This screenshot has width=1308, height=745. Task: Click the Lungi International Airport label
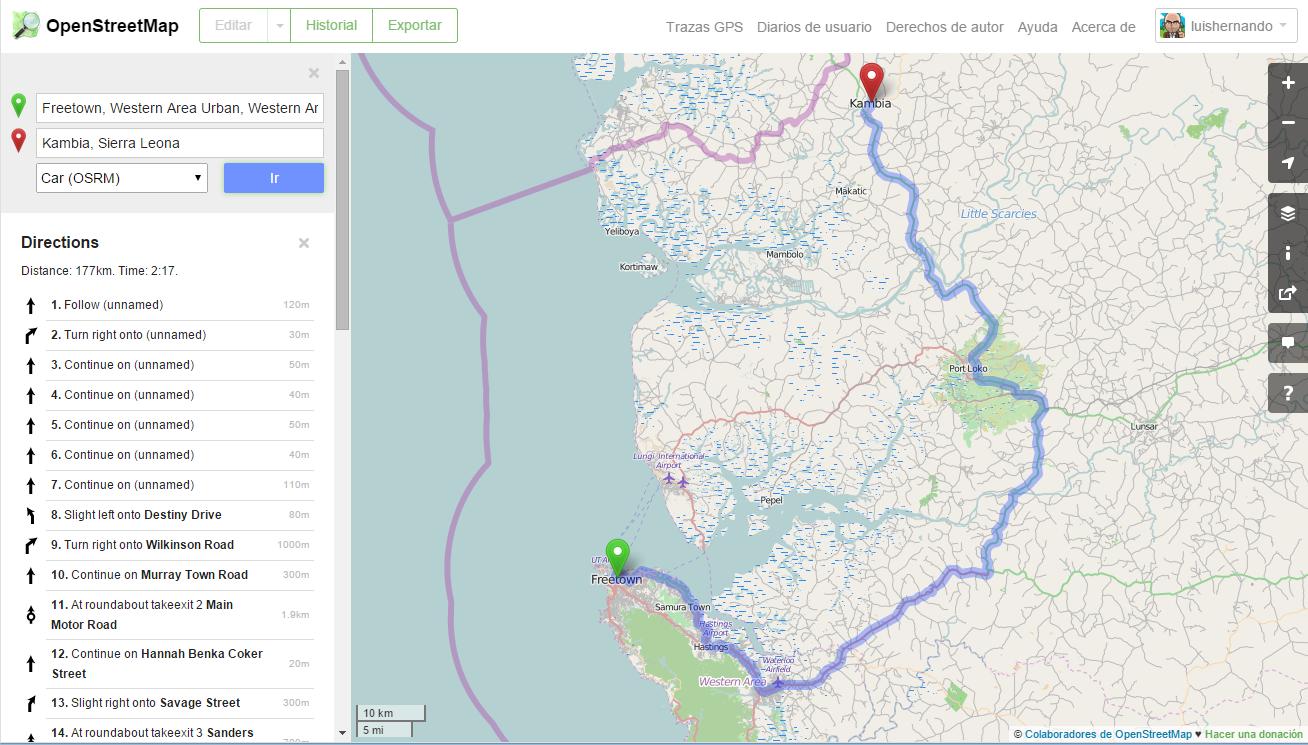[668, 460]
